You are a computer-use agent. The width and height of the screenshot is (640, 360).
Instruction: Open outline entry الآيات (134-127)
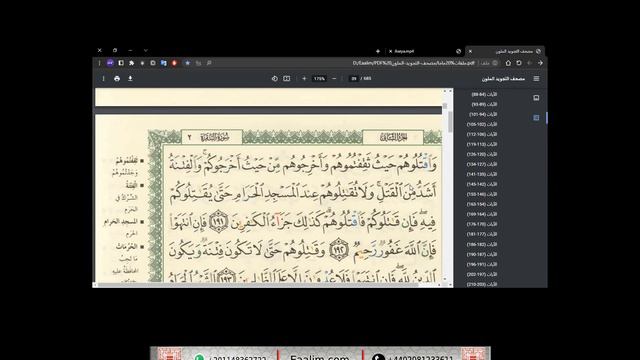point(482,164)
